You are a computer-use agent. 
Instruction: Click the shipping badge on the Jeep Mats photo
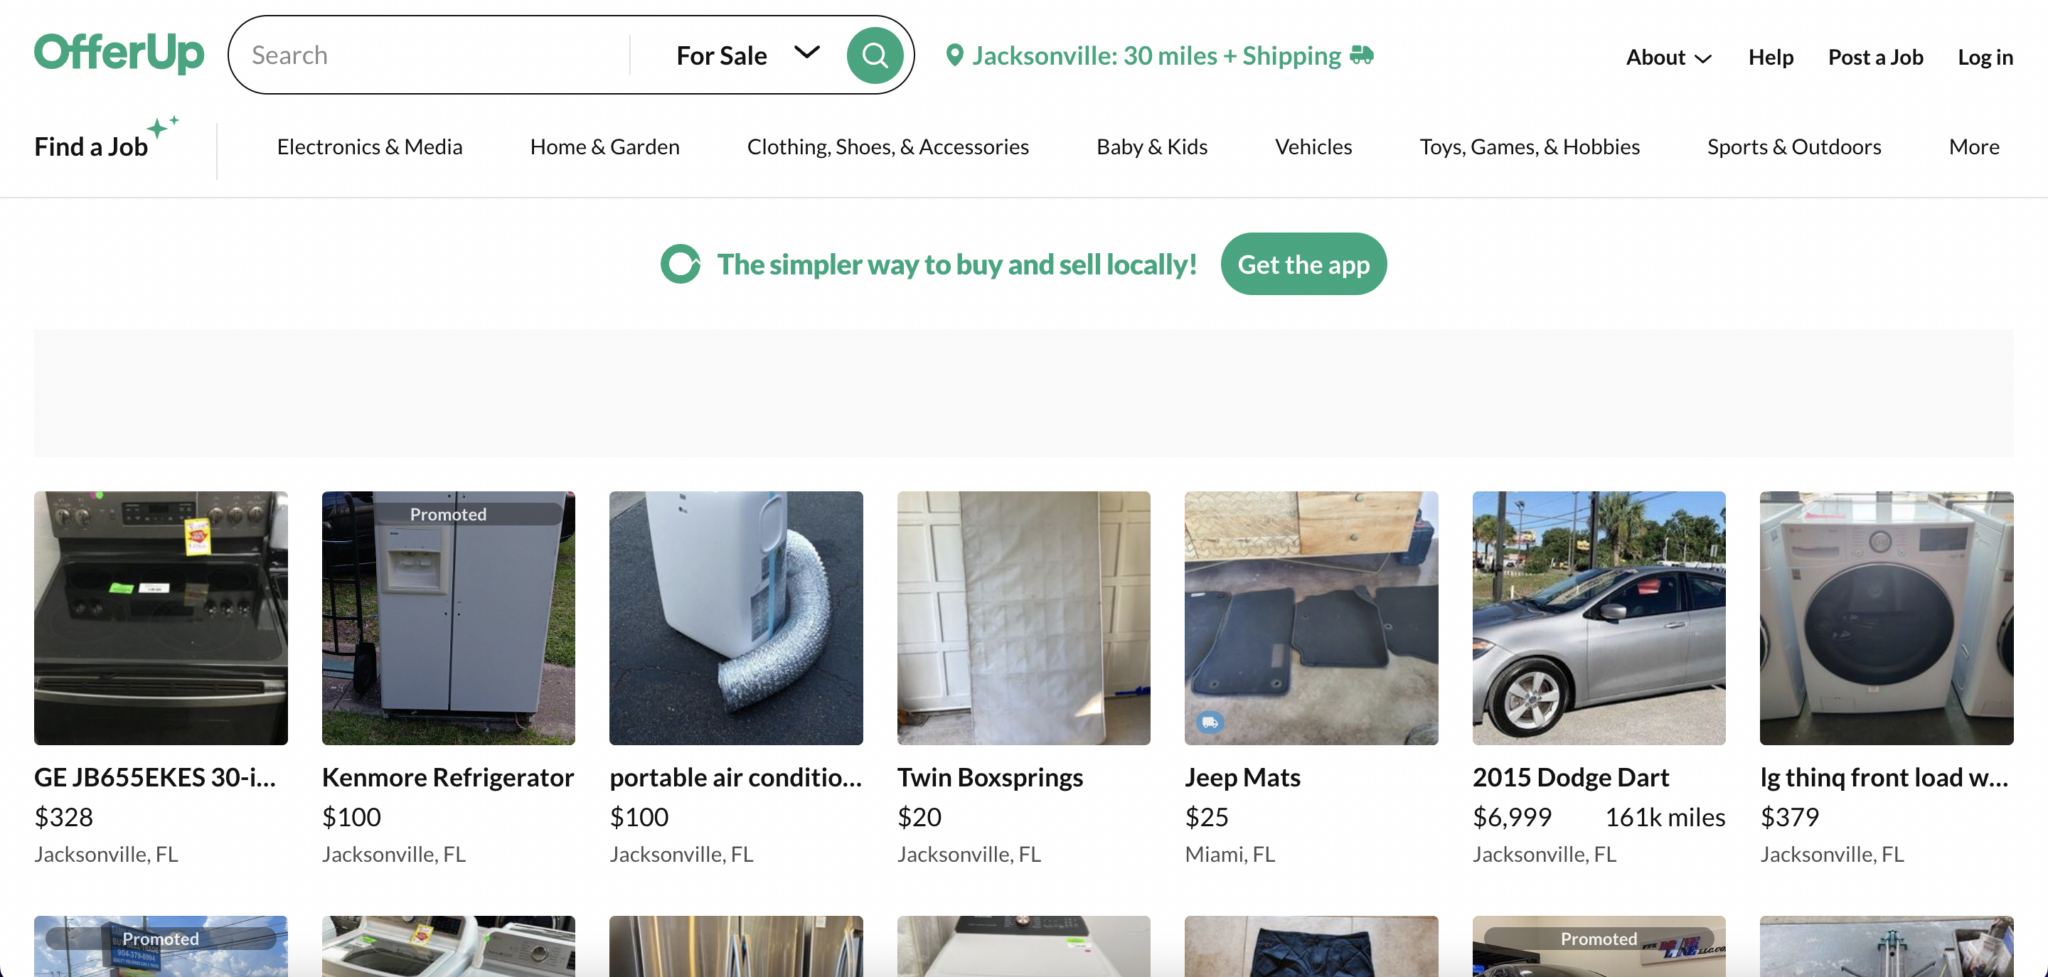(x=1210, y=721)
